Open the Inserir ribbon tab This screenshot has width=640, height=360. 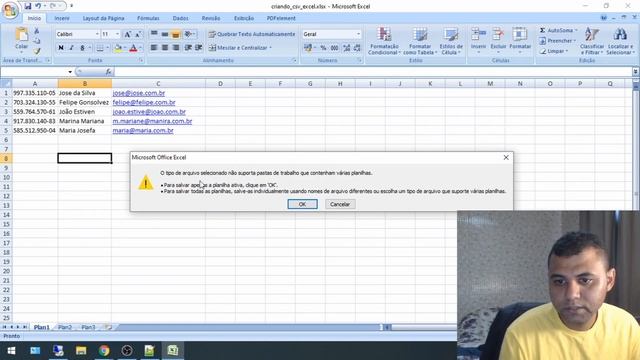click(62, 18)
